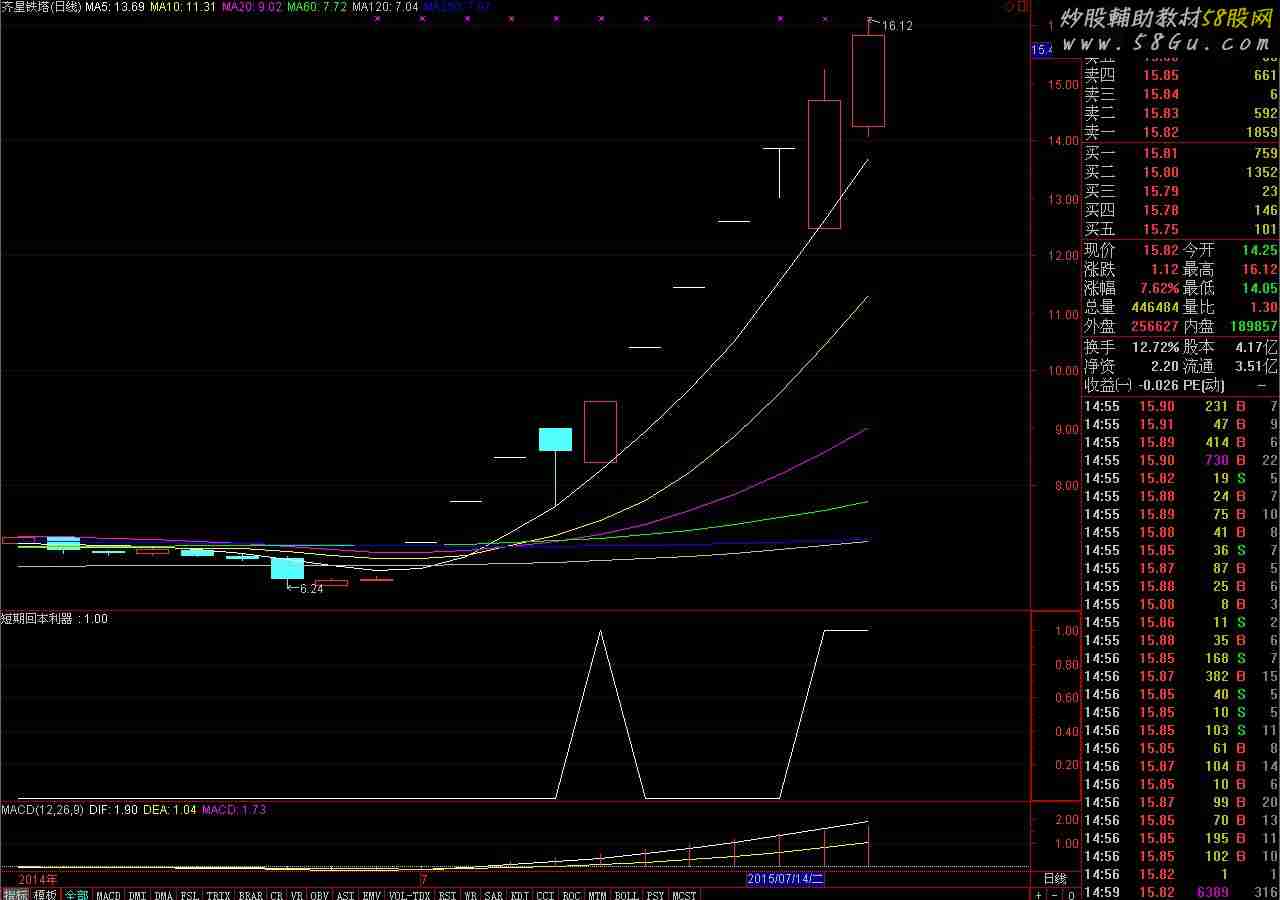The width and height of the screenshot is (1280, 900).
Task: Click the 指标 tab at bottom left
Action: [x=15, y=894]
